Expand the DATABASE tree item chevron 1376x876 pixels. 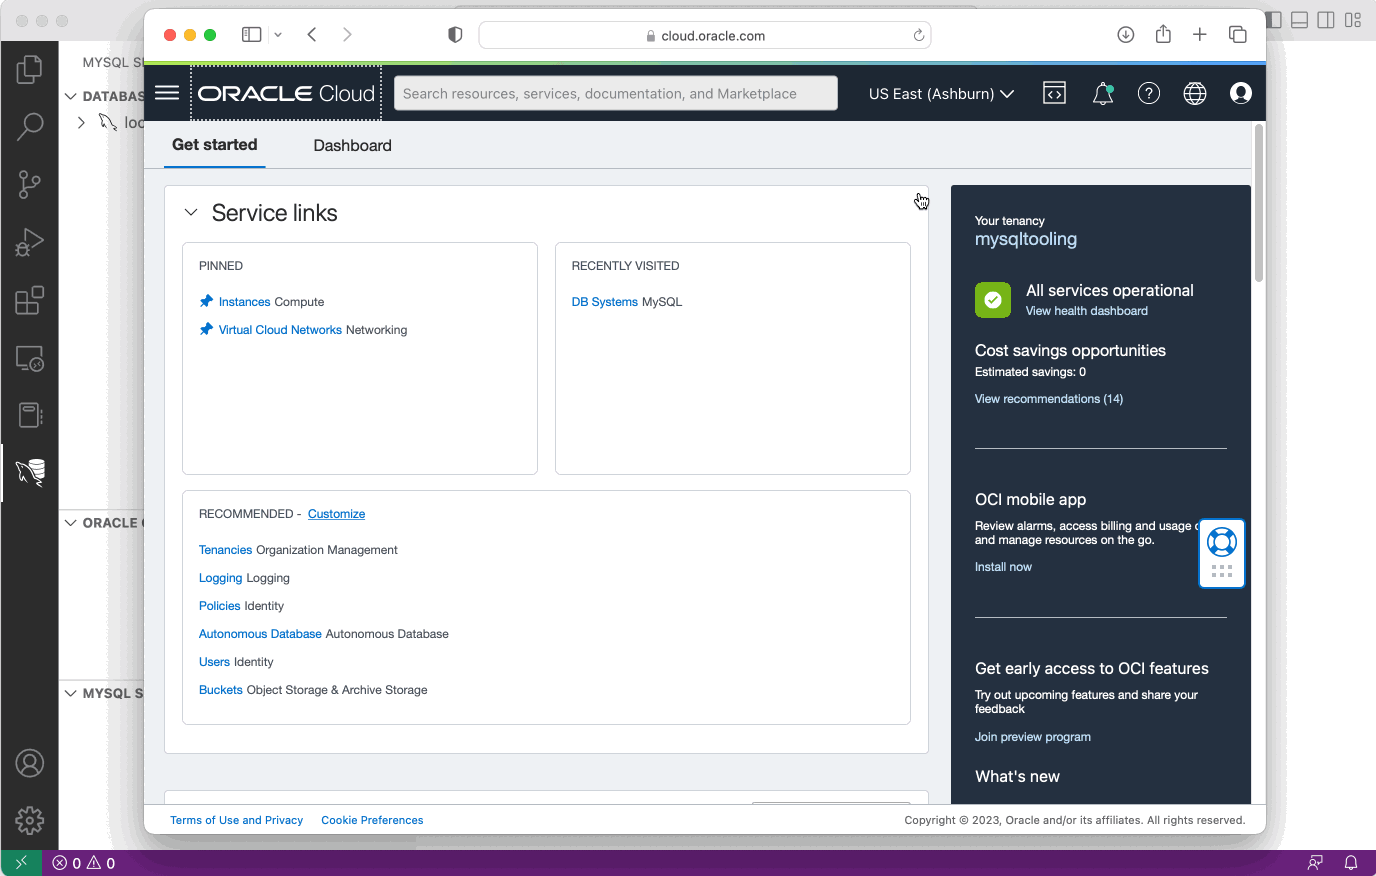click(71, 96)
